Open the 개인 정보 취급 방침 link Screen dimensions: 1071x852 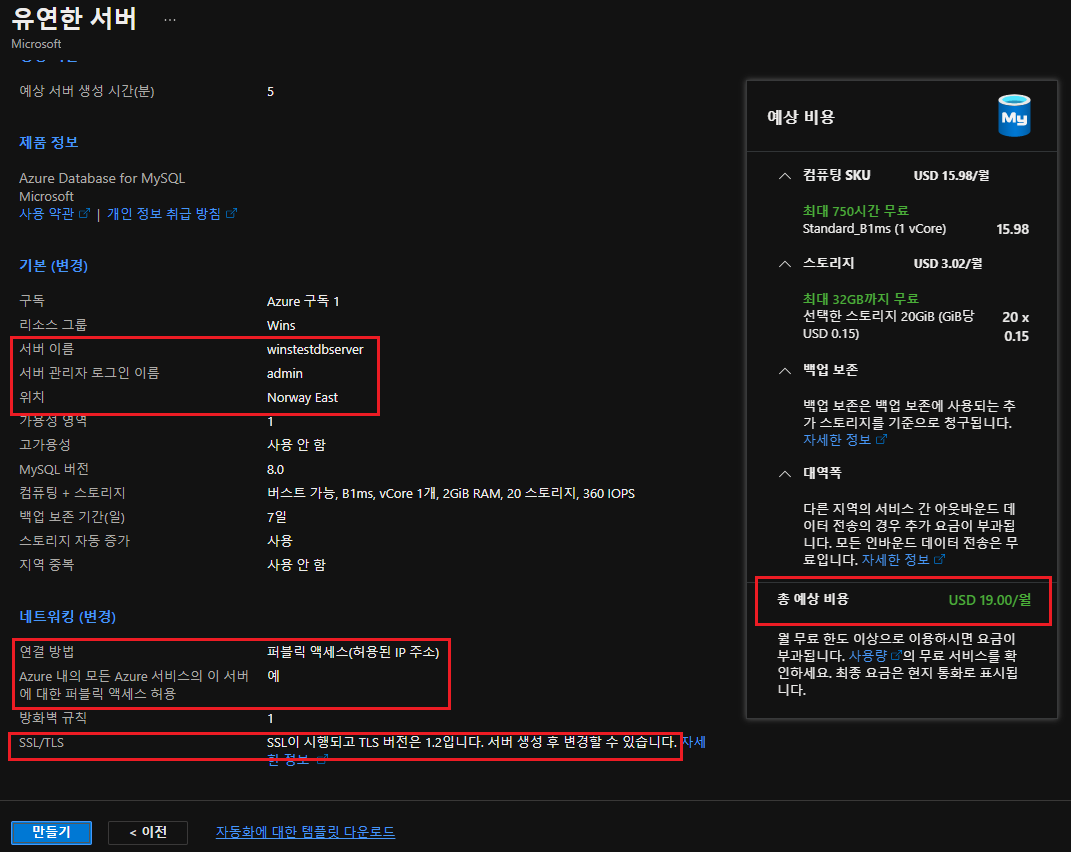[164, 214]
